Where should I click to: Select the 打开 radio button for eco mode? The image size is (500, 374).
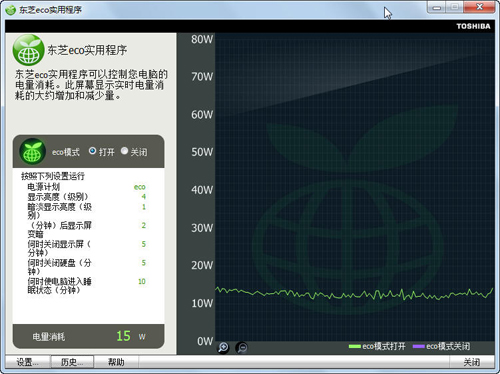(92, 151)
